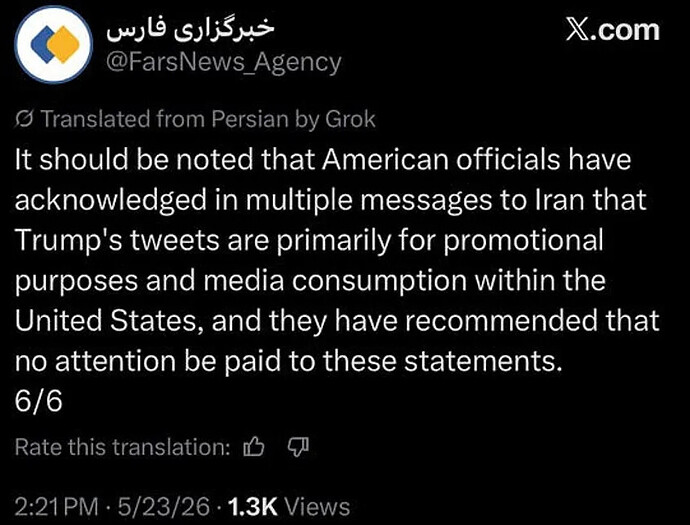Click the thumbs down translation rating icon

298,448
